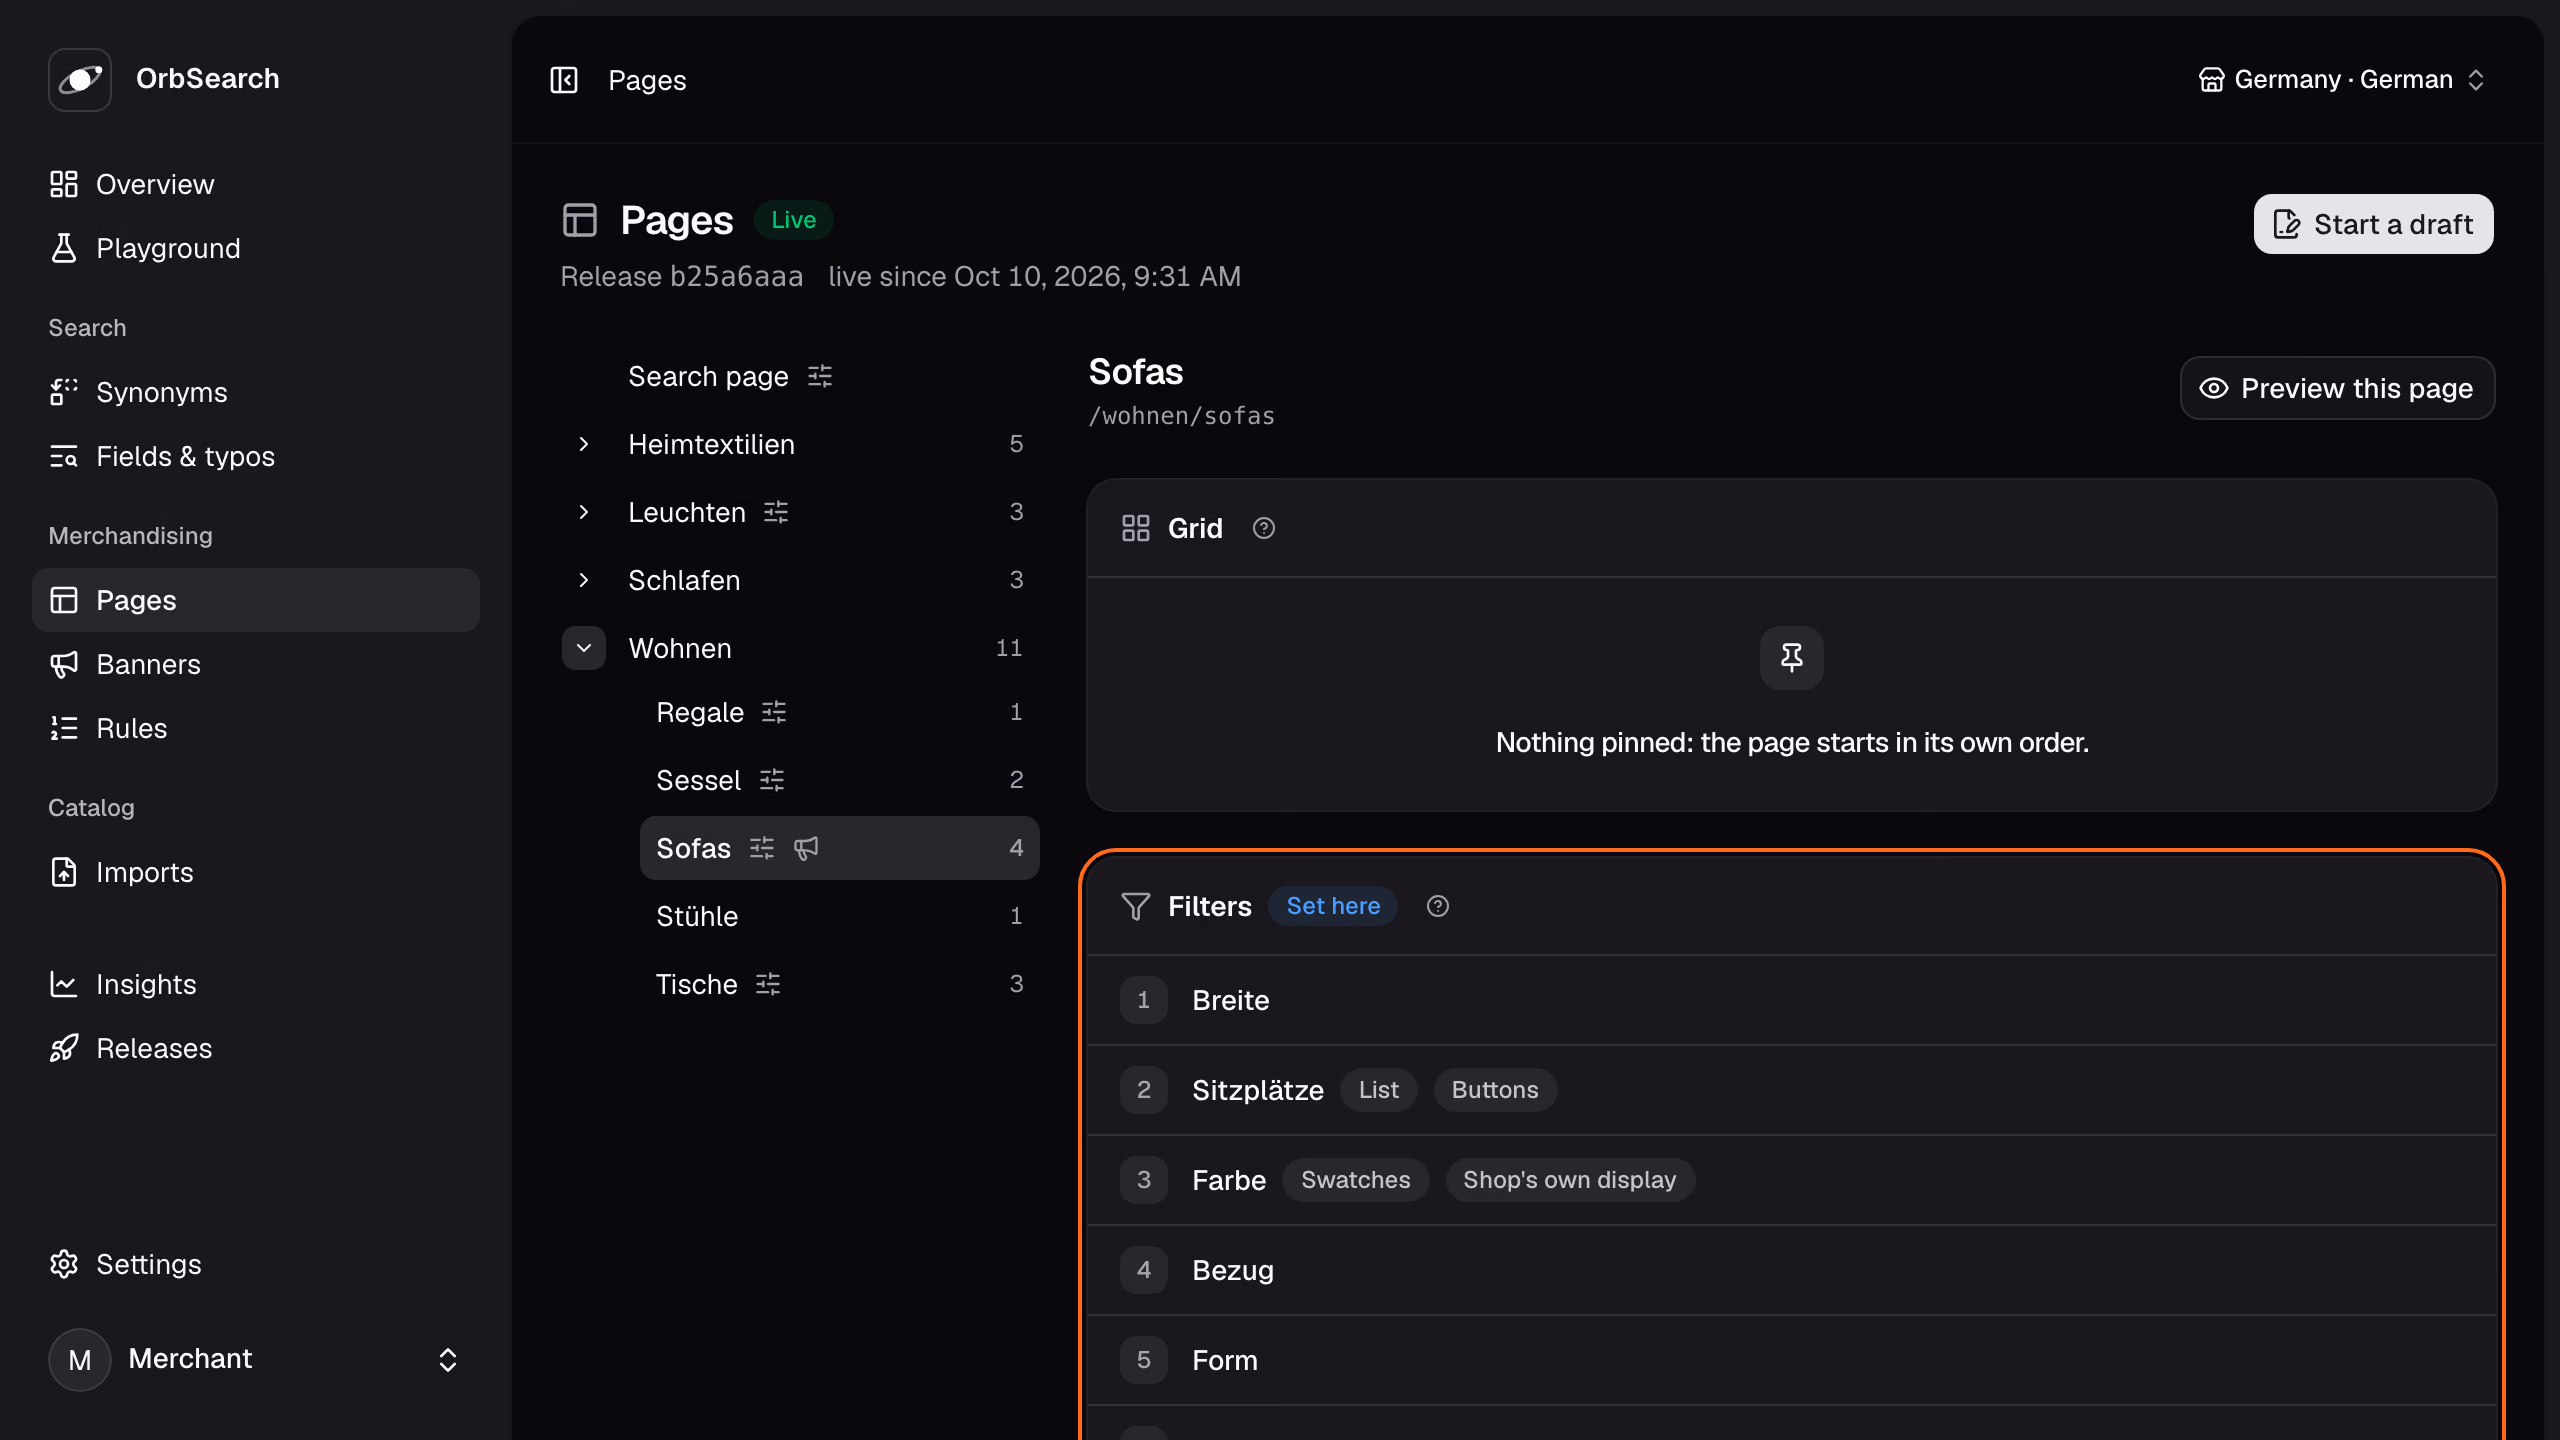Click the pin icon in Grid
Screen dimensions: 2560x1440
pos(1791,657)
